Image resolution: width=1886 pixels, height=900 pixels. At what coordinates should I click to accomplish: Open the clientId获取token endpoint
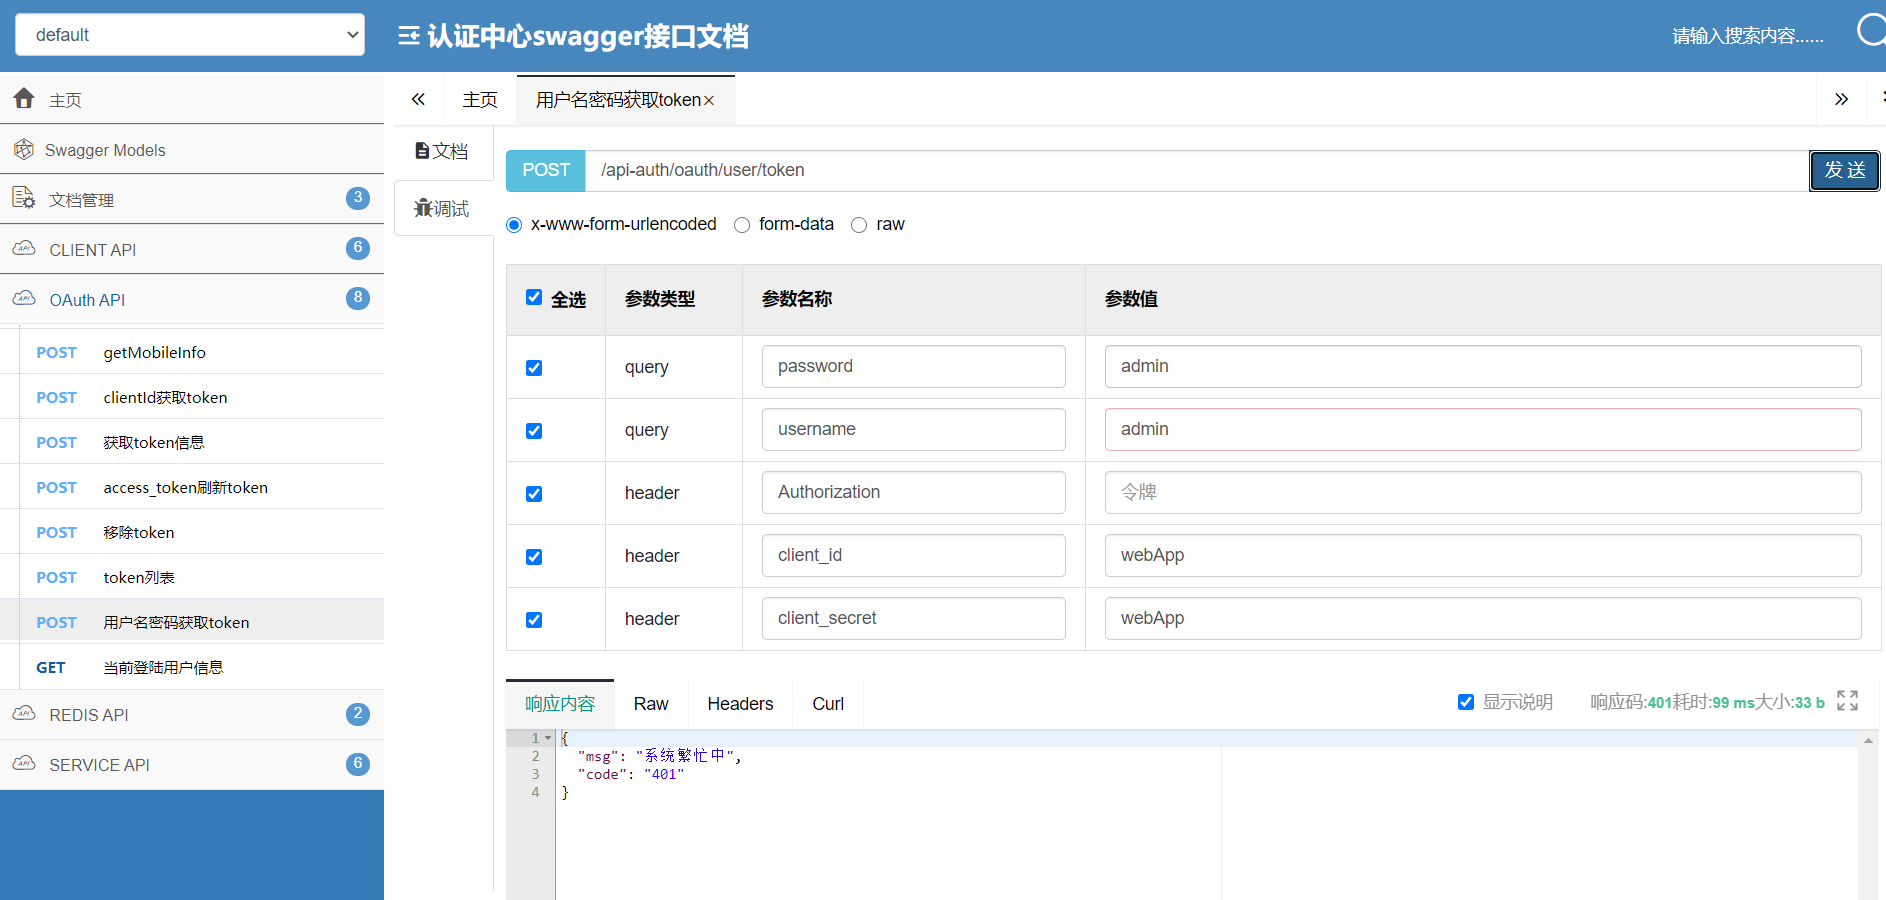click(x=192, y=397)
